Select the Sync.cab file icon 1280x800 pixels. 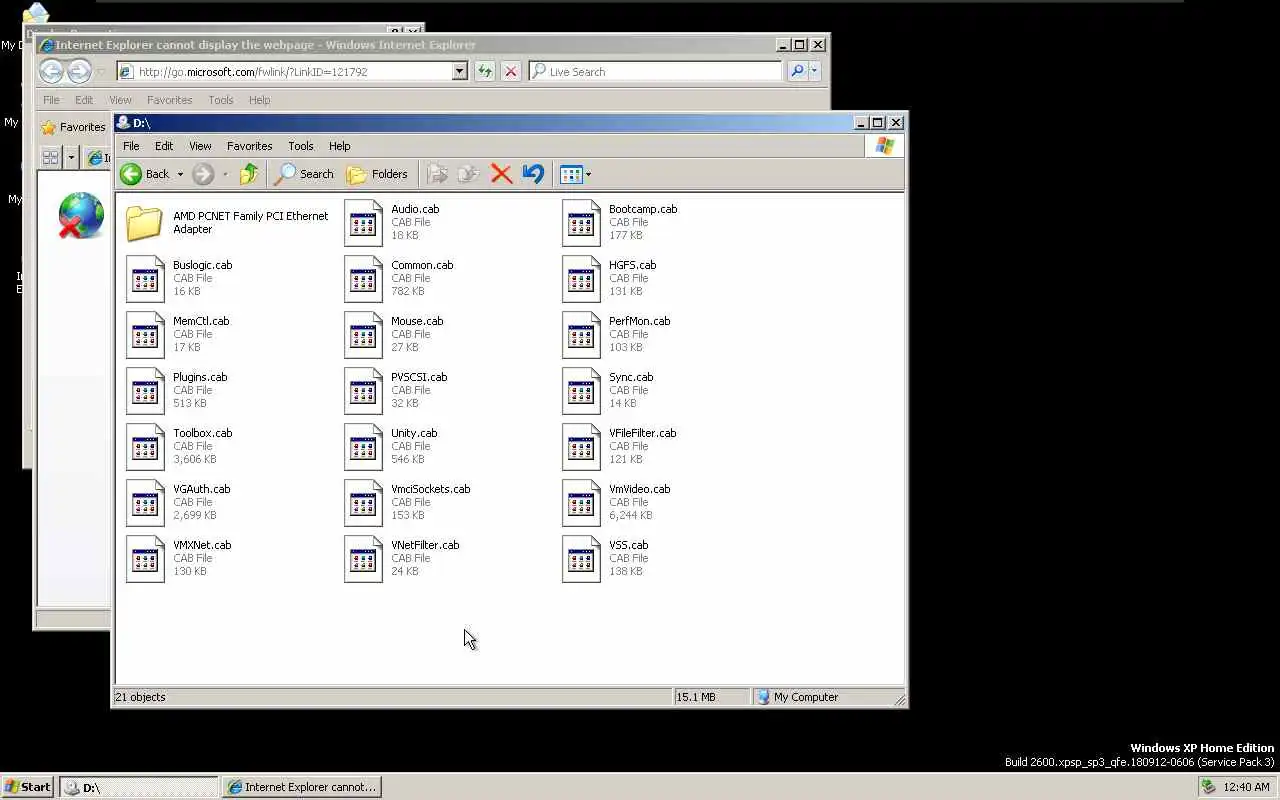point(581,390)
